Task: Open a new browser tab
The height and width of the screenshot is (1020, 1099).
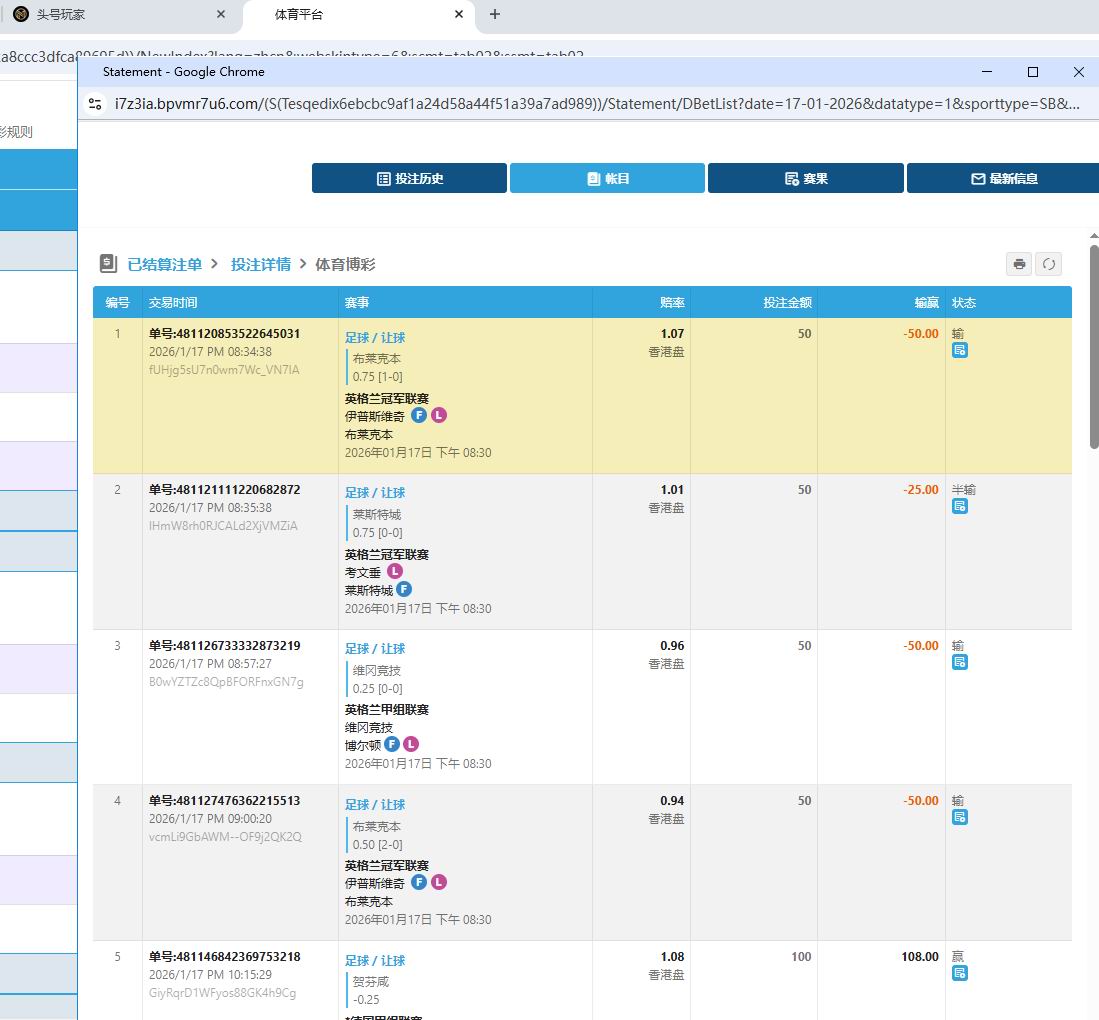Action: tap(494, 14)
